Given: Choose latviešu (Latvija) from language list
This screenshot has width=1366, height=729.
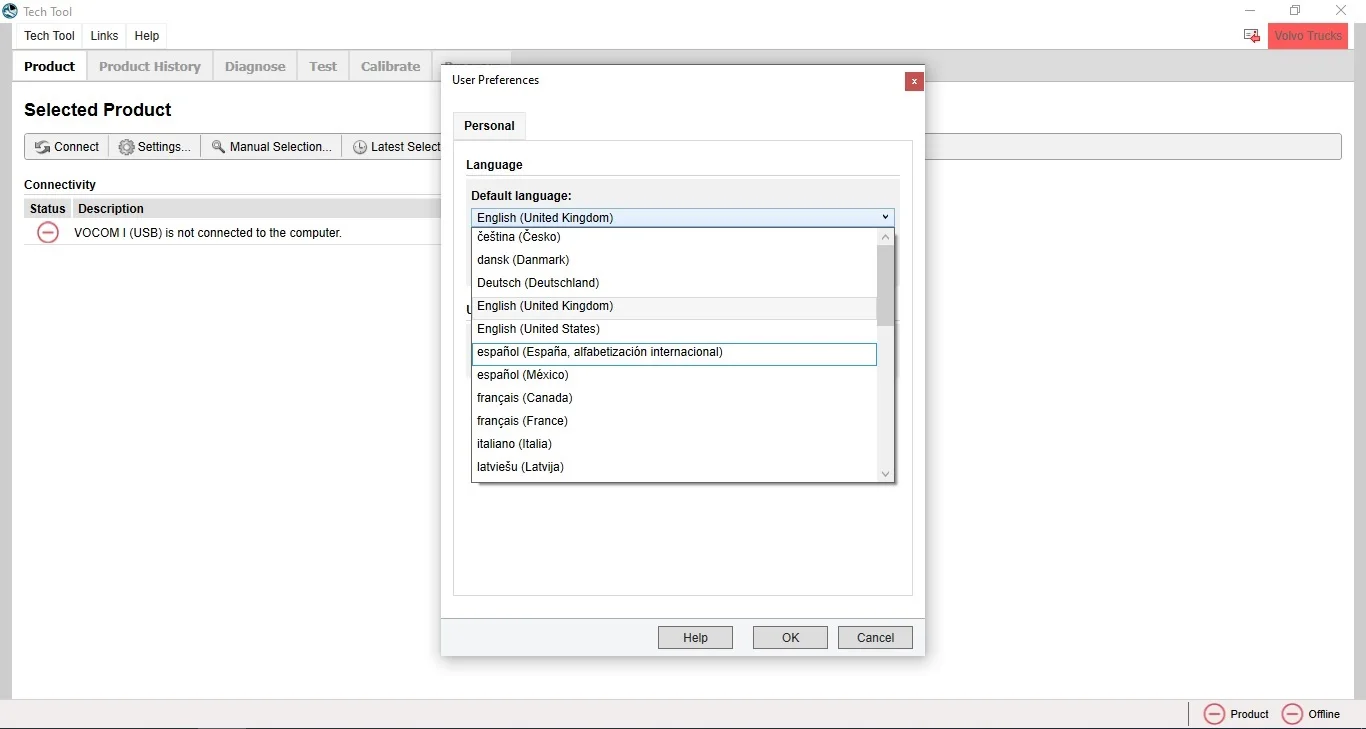Looking at the screenshot, I should pyautogui.click(x=674, y=467).
